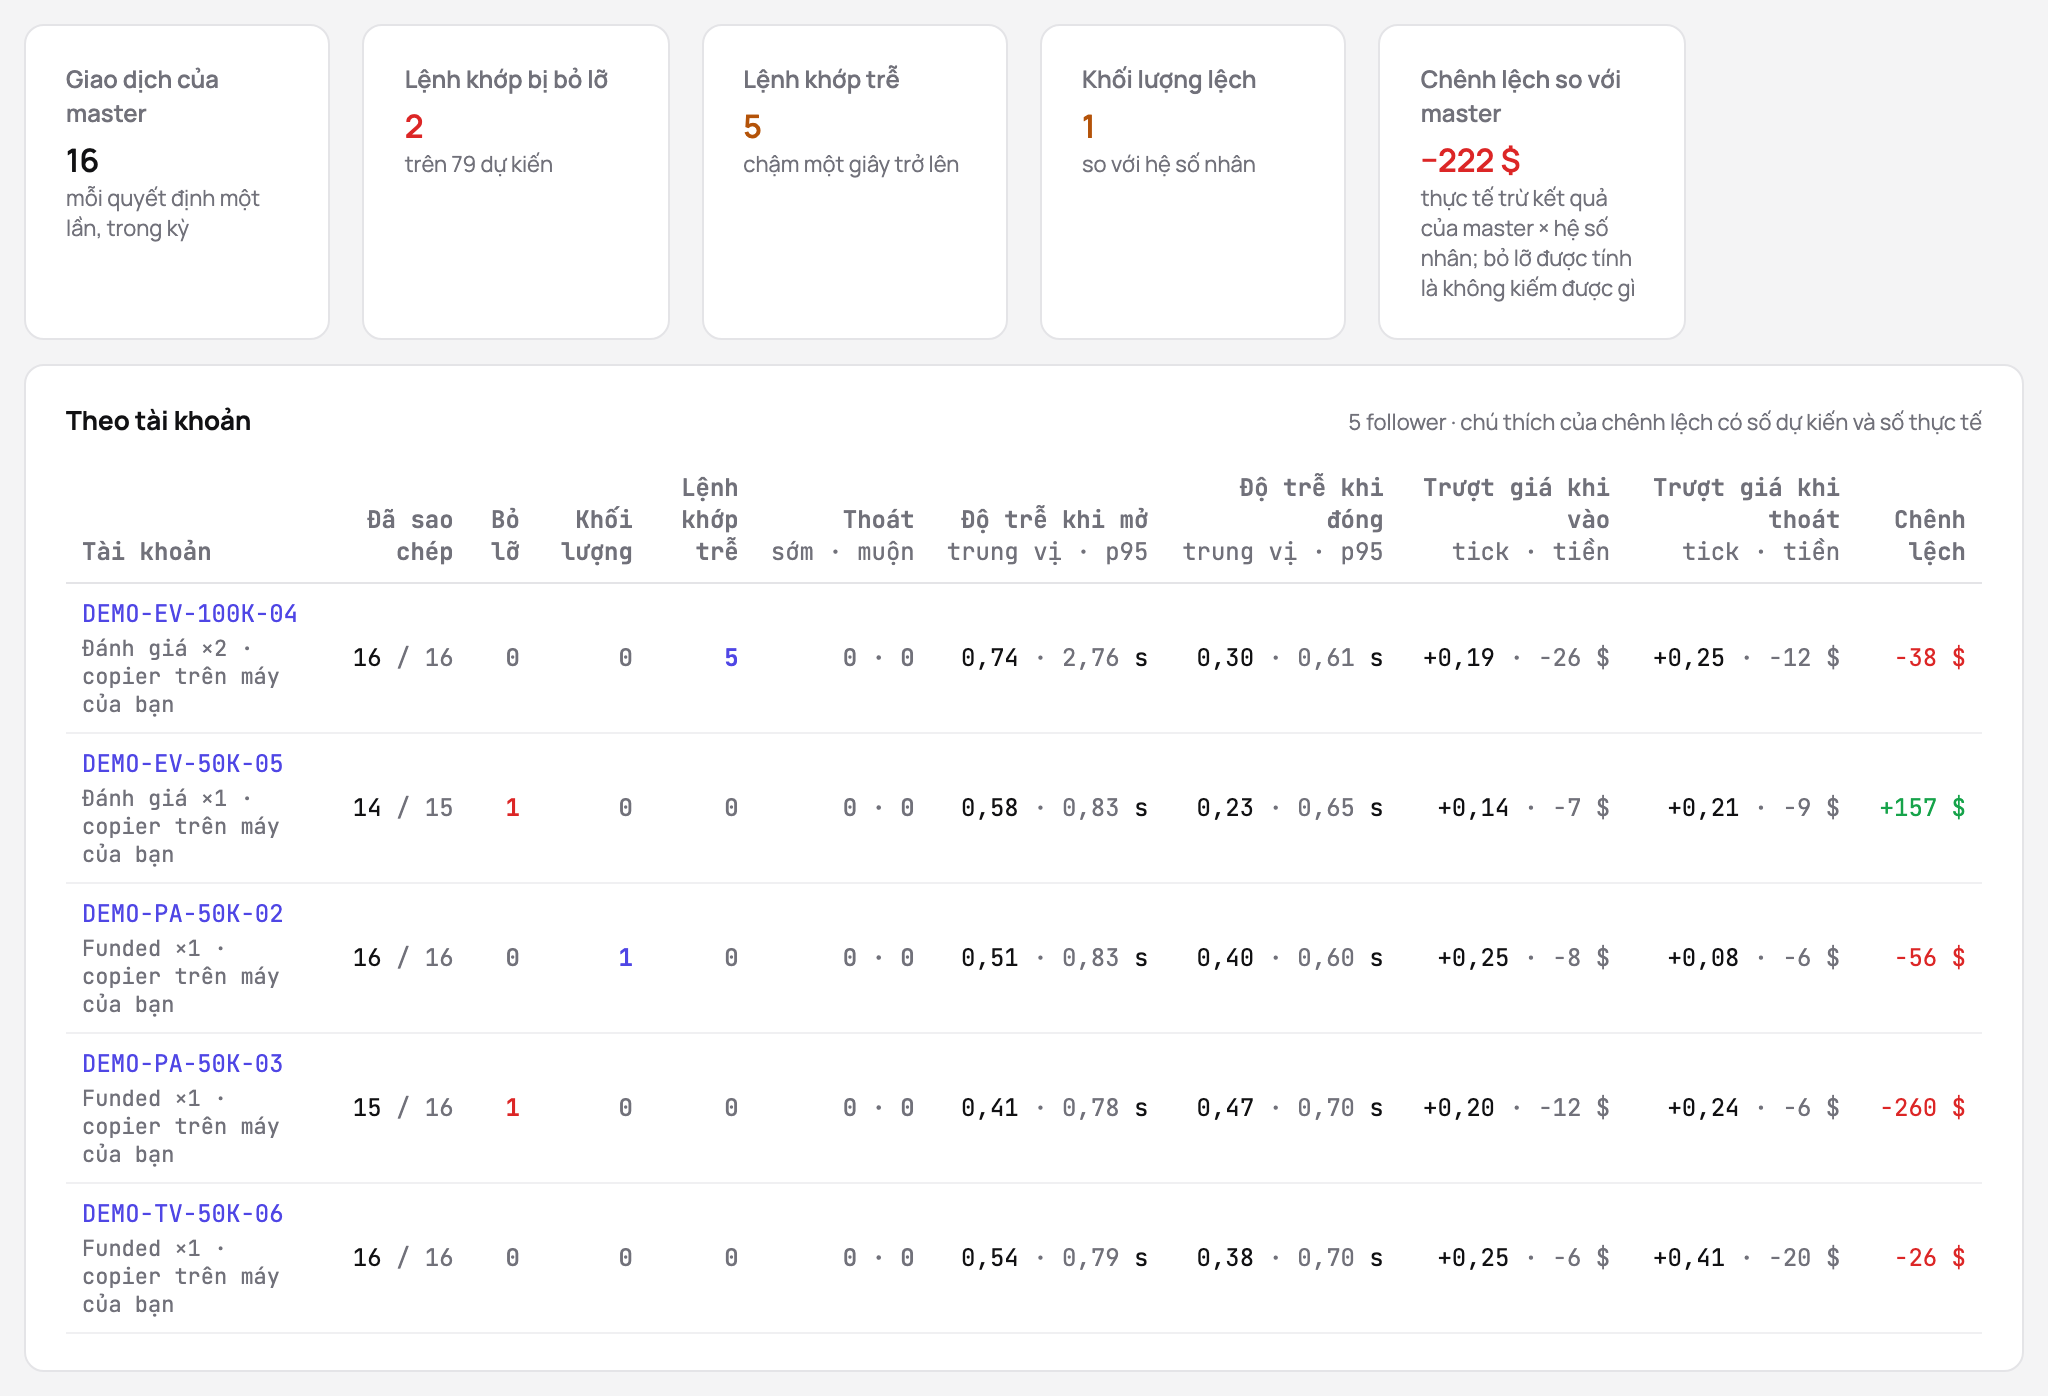Open account link DEMO-EV-50K-05
Screen dimensions: 2048x1396
tap(183, 764)
